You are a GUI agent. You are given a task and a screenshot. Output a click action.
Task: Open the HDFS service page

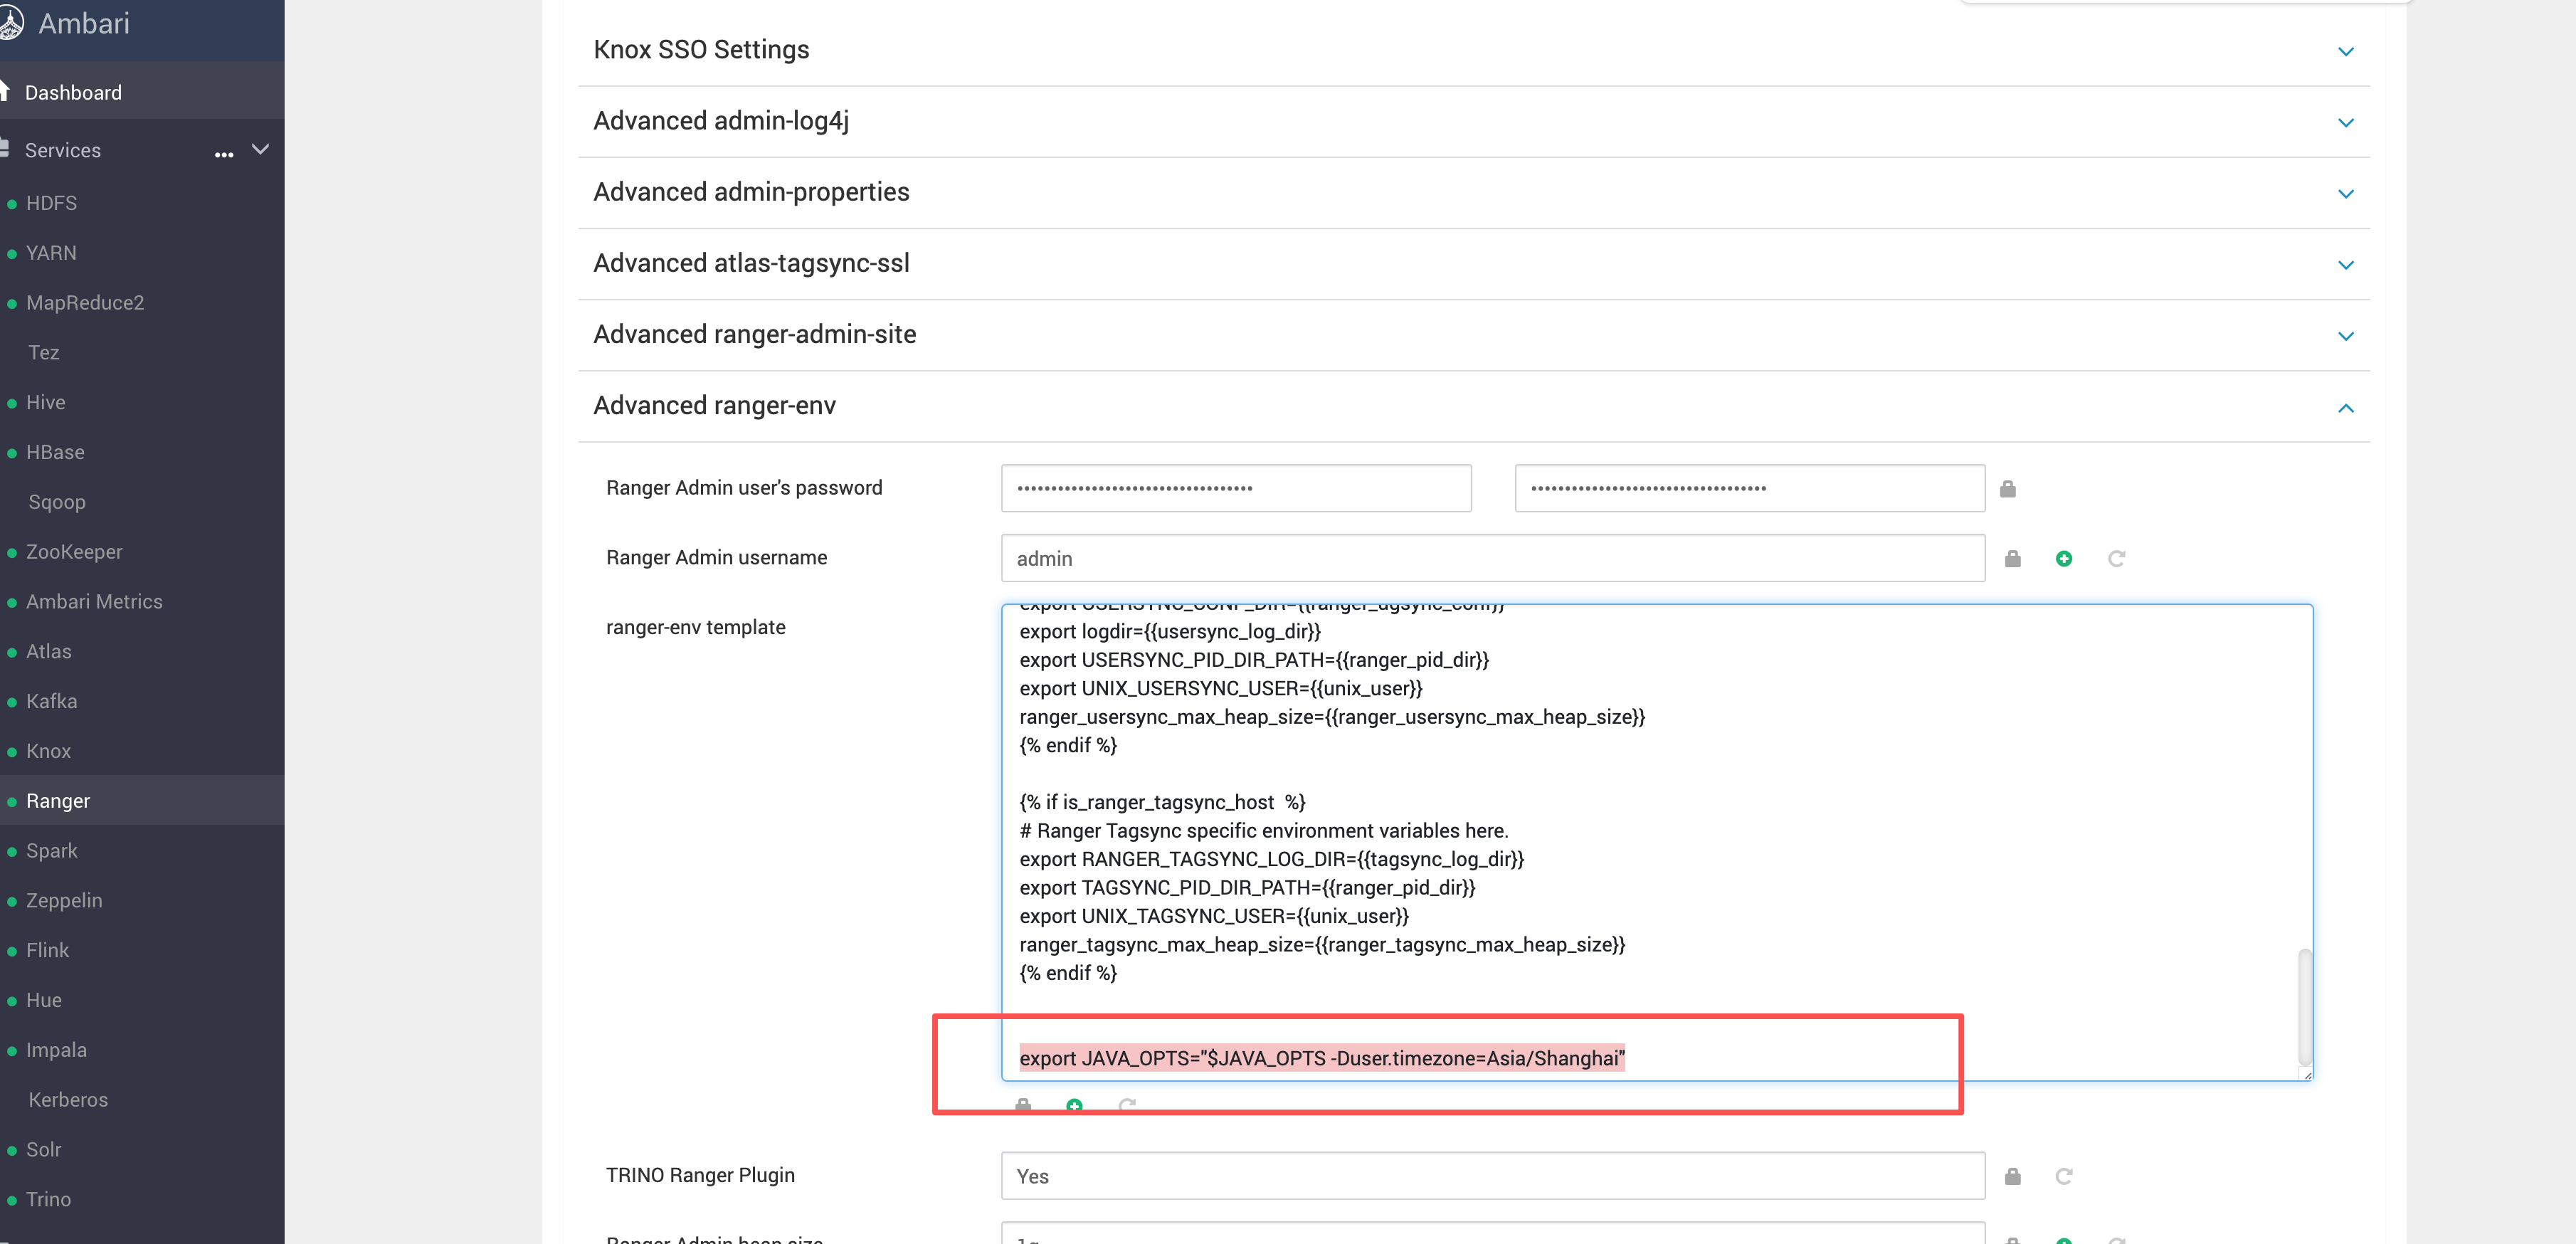tap(51, 203)
